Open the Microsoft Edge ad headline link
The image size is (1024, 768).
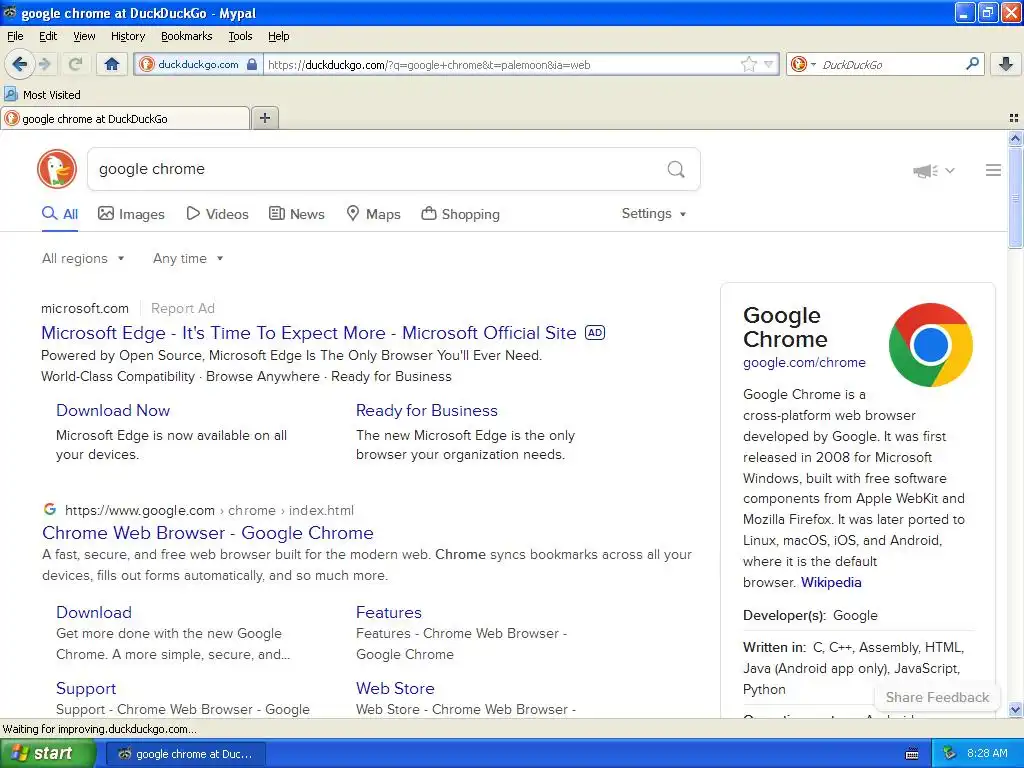click(309, 333)
